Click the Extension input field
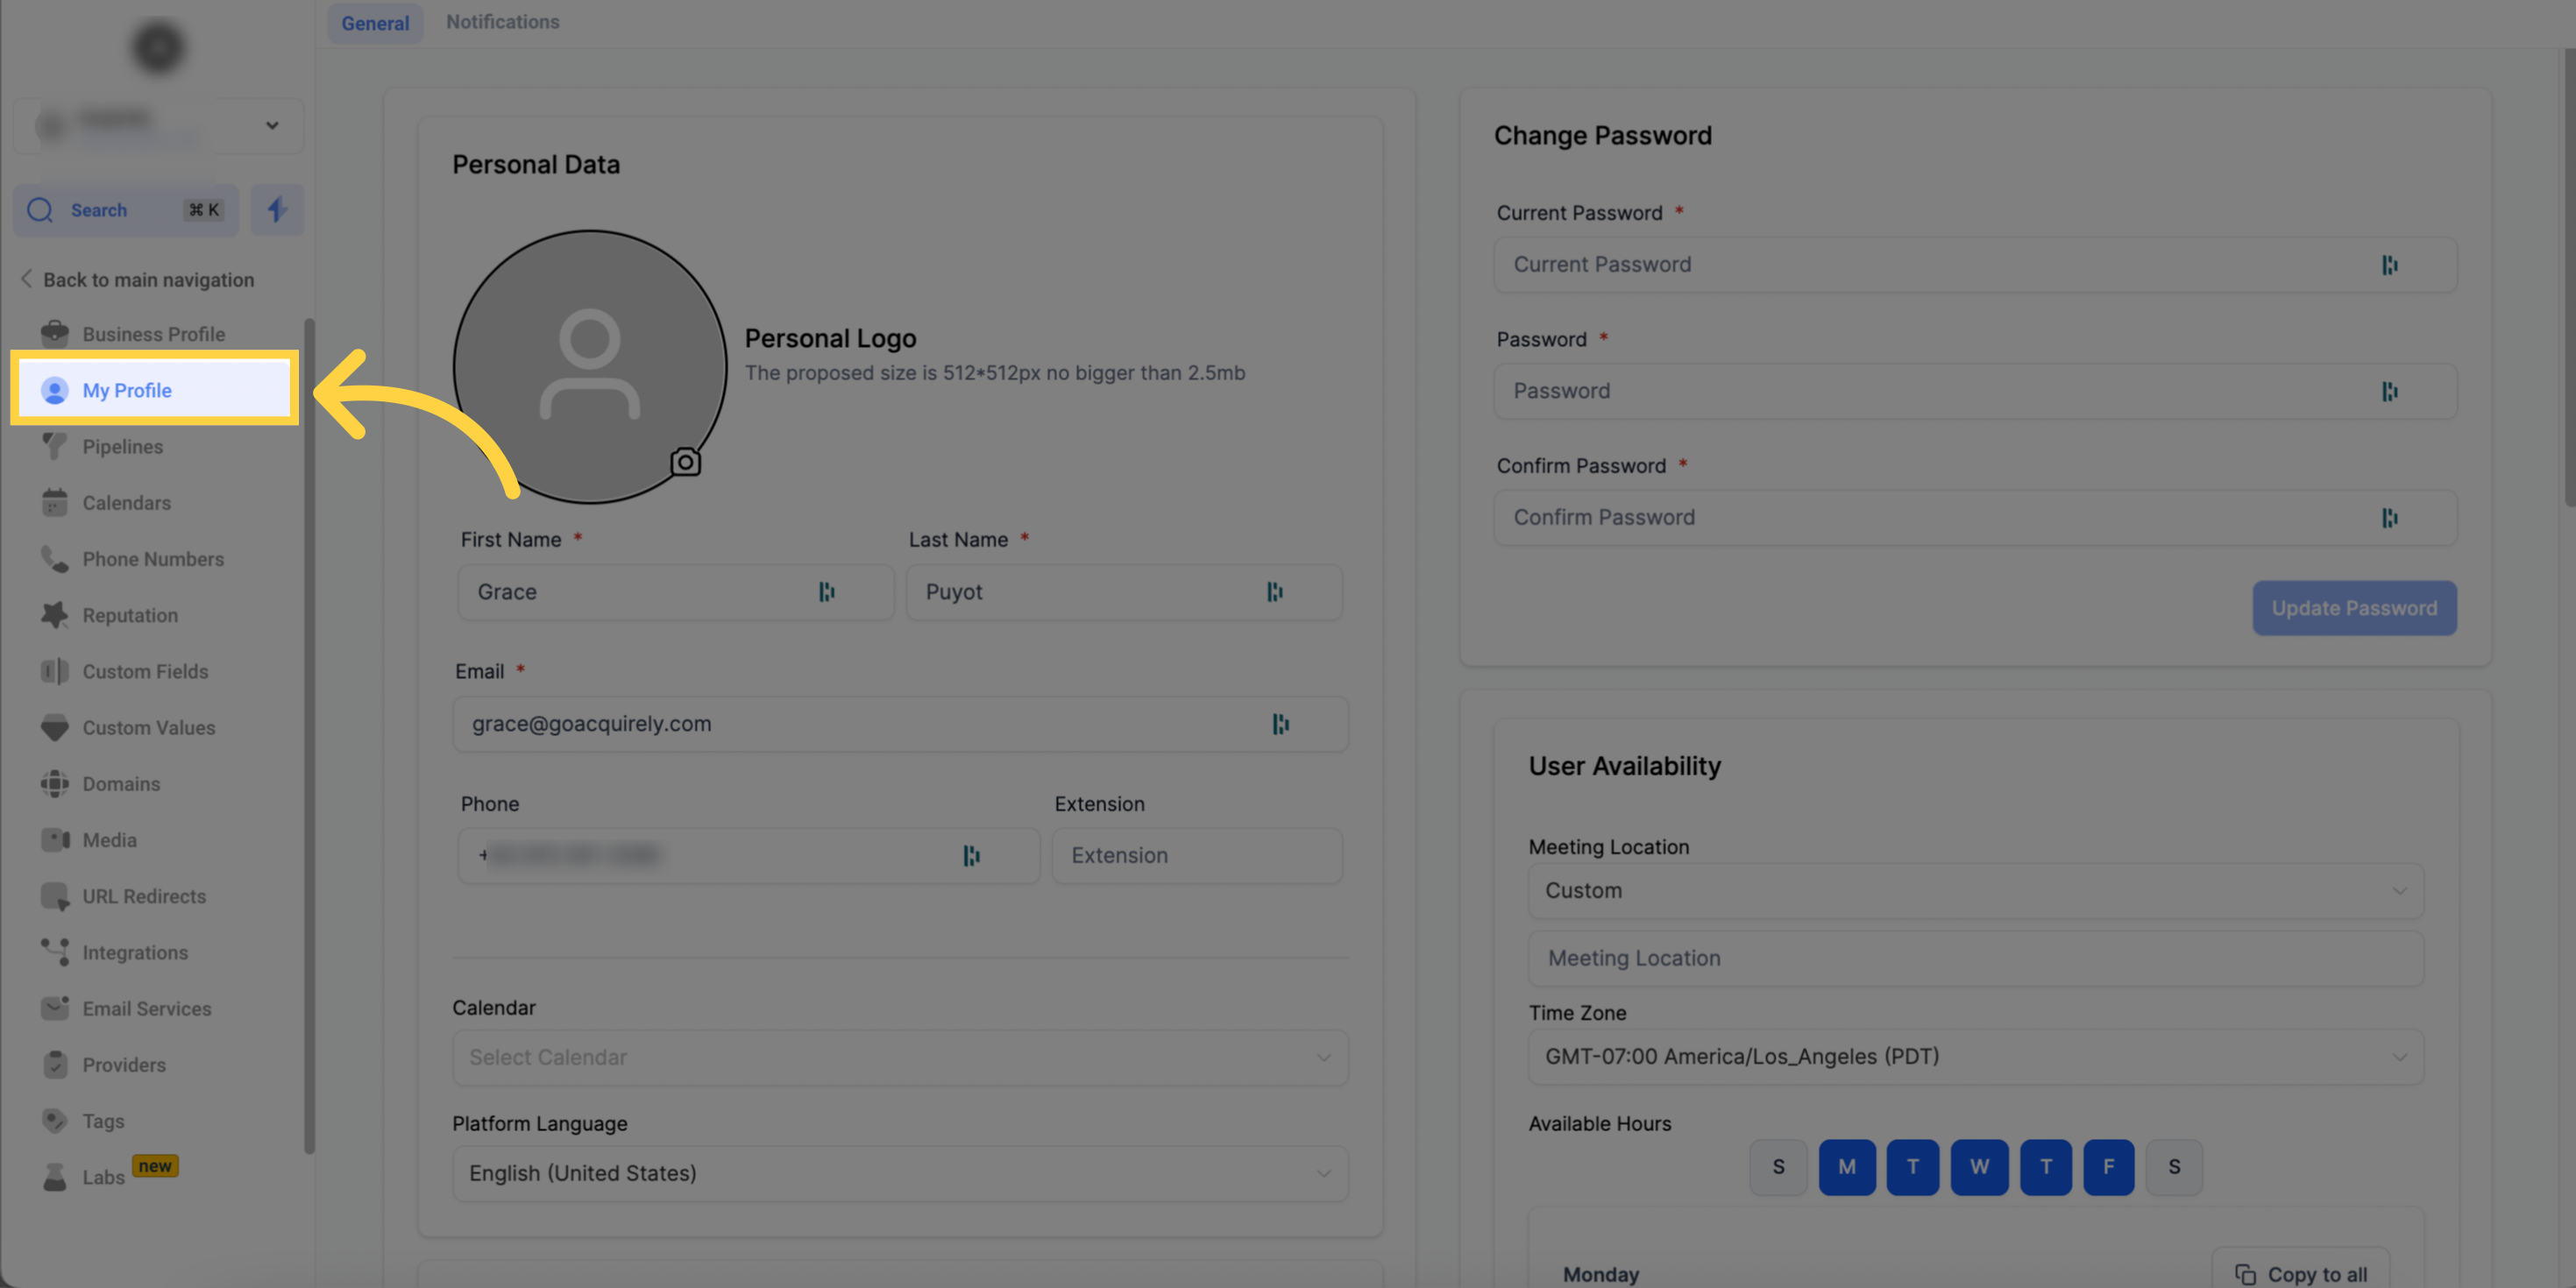Screen dimensions: 2576x1288 coord(1197,856)
